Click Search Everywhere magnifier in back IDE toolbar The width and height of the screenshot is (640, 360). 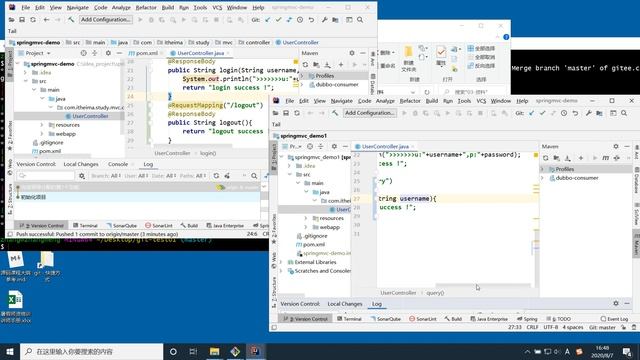click(360, 20)
